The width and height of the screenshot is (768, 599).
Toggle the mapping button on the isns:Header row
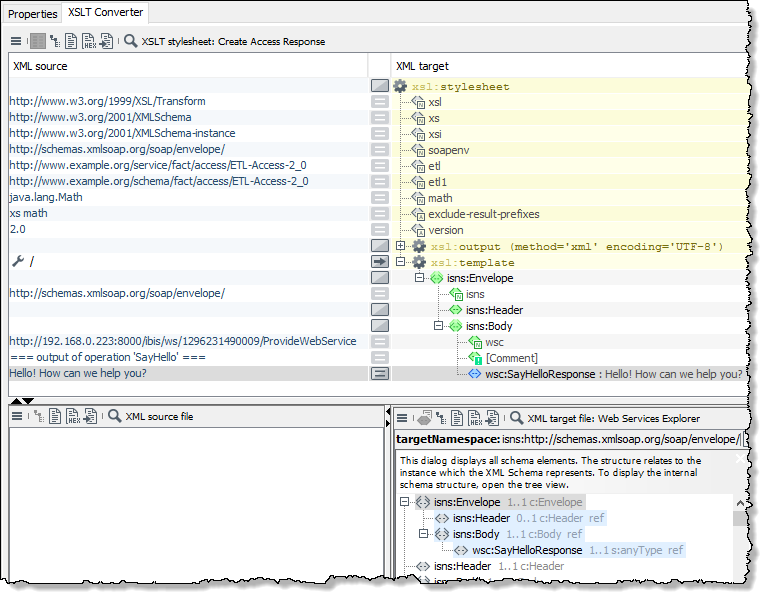click(x=379, y=310)
